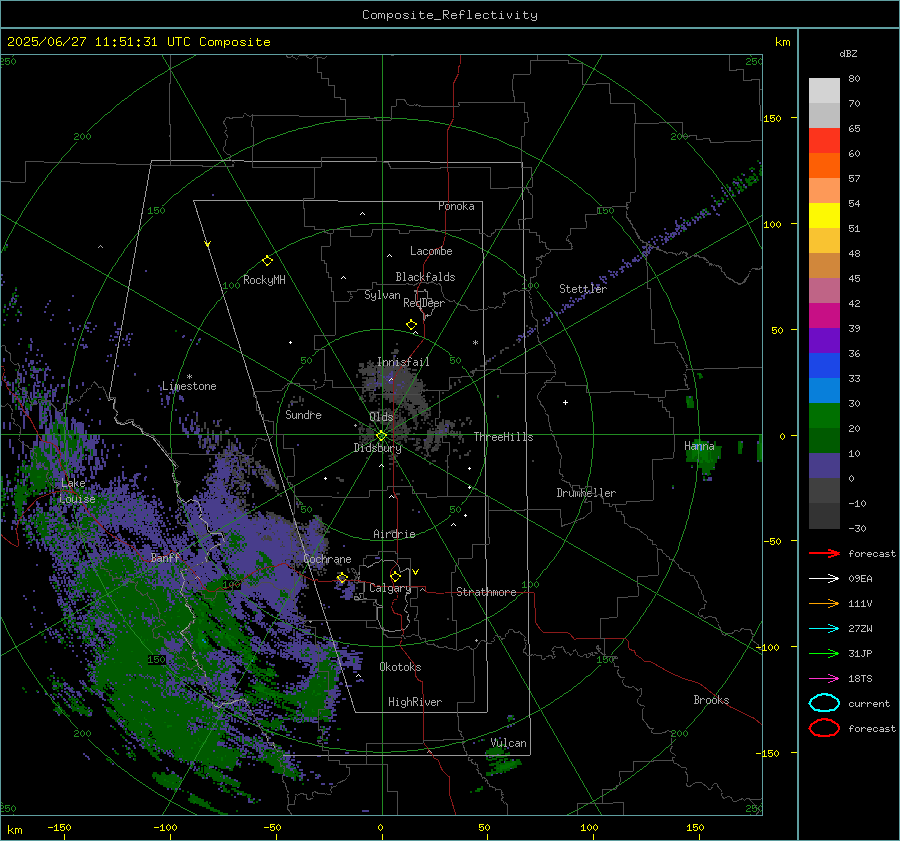This screenshot has height=841, width=900.
Task: Click the Drumheller town label
Action: (x=586, y=493)
